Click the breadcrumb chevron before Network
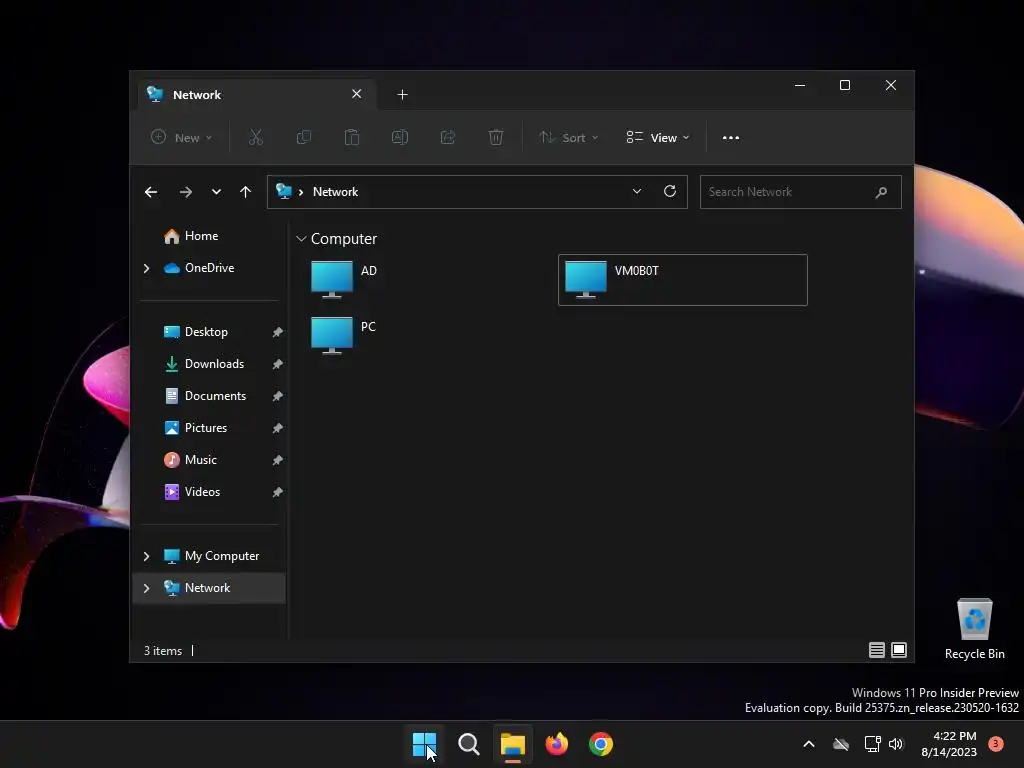The width and height of the screenshot is (1024, 768). (301, 192)
